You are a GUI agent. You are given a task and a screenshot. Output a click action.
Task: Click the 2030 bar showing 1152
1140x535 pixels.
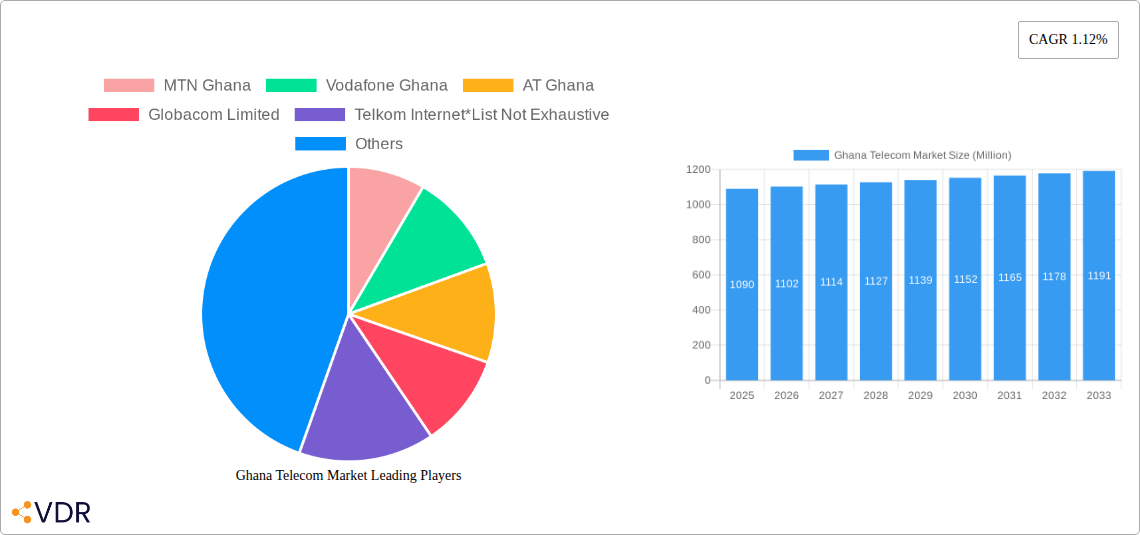click(x=966, y=279)
